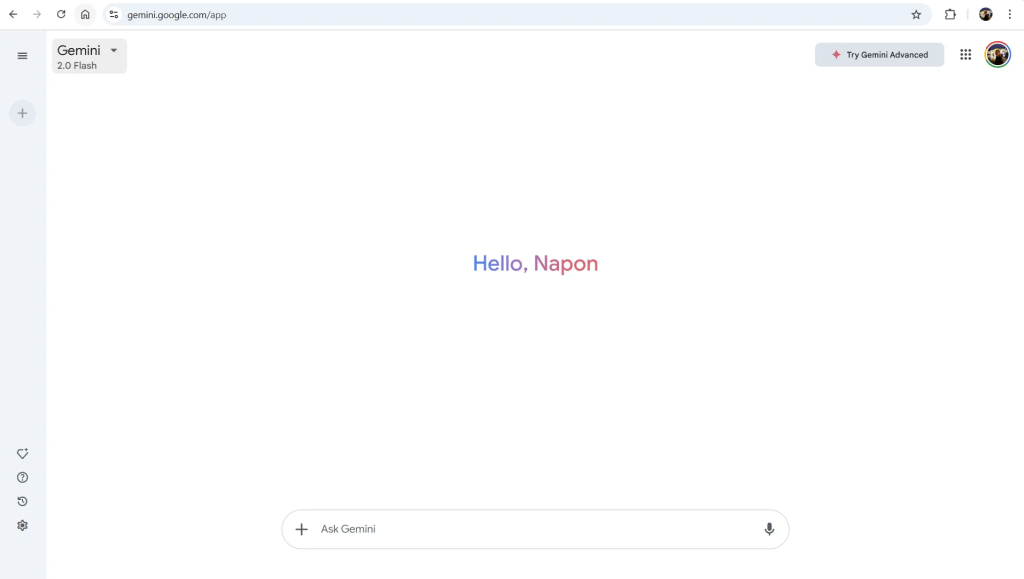The width and height of the screenshot is (1024, 579).
Task: Open Chrome three-dot menu
Action: (1010, 14)
